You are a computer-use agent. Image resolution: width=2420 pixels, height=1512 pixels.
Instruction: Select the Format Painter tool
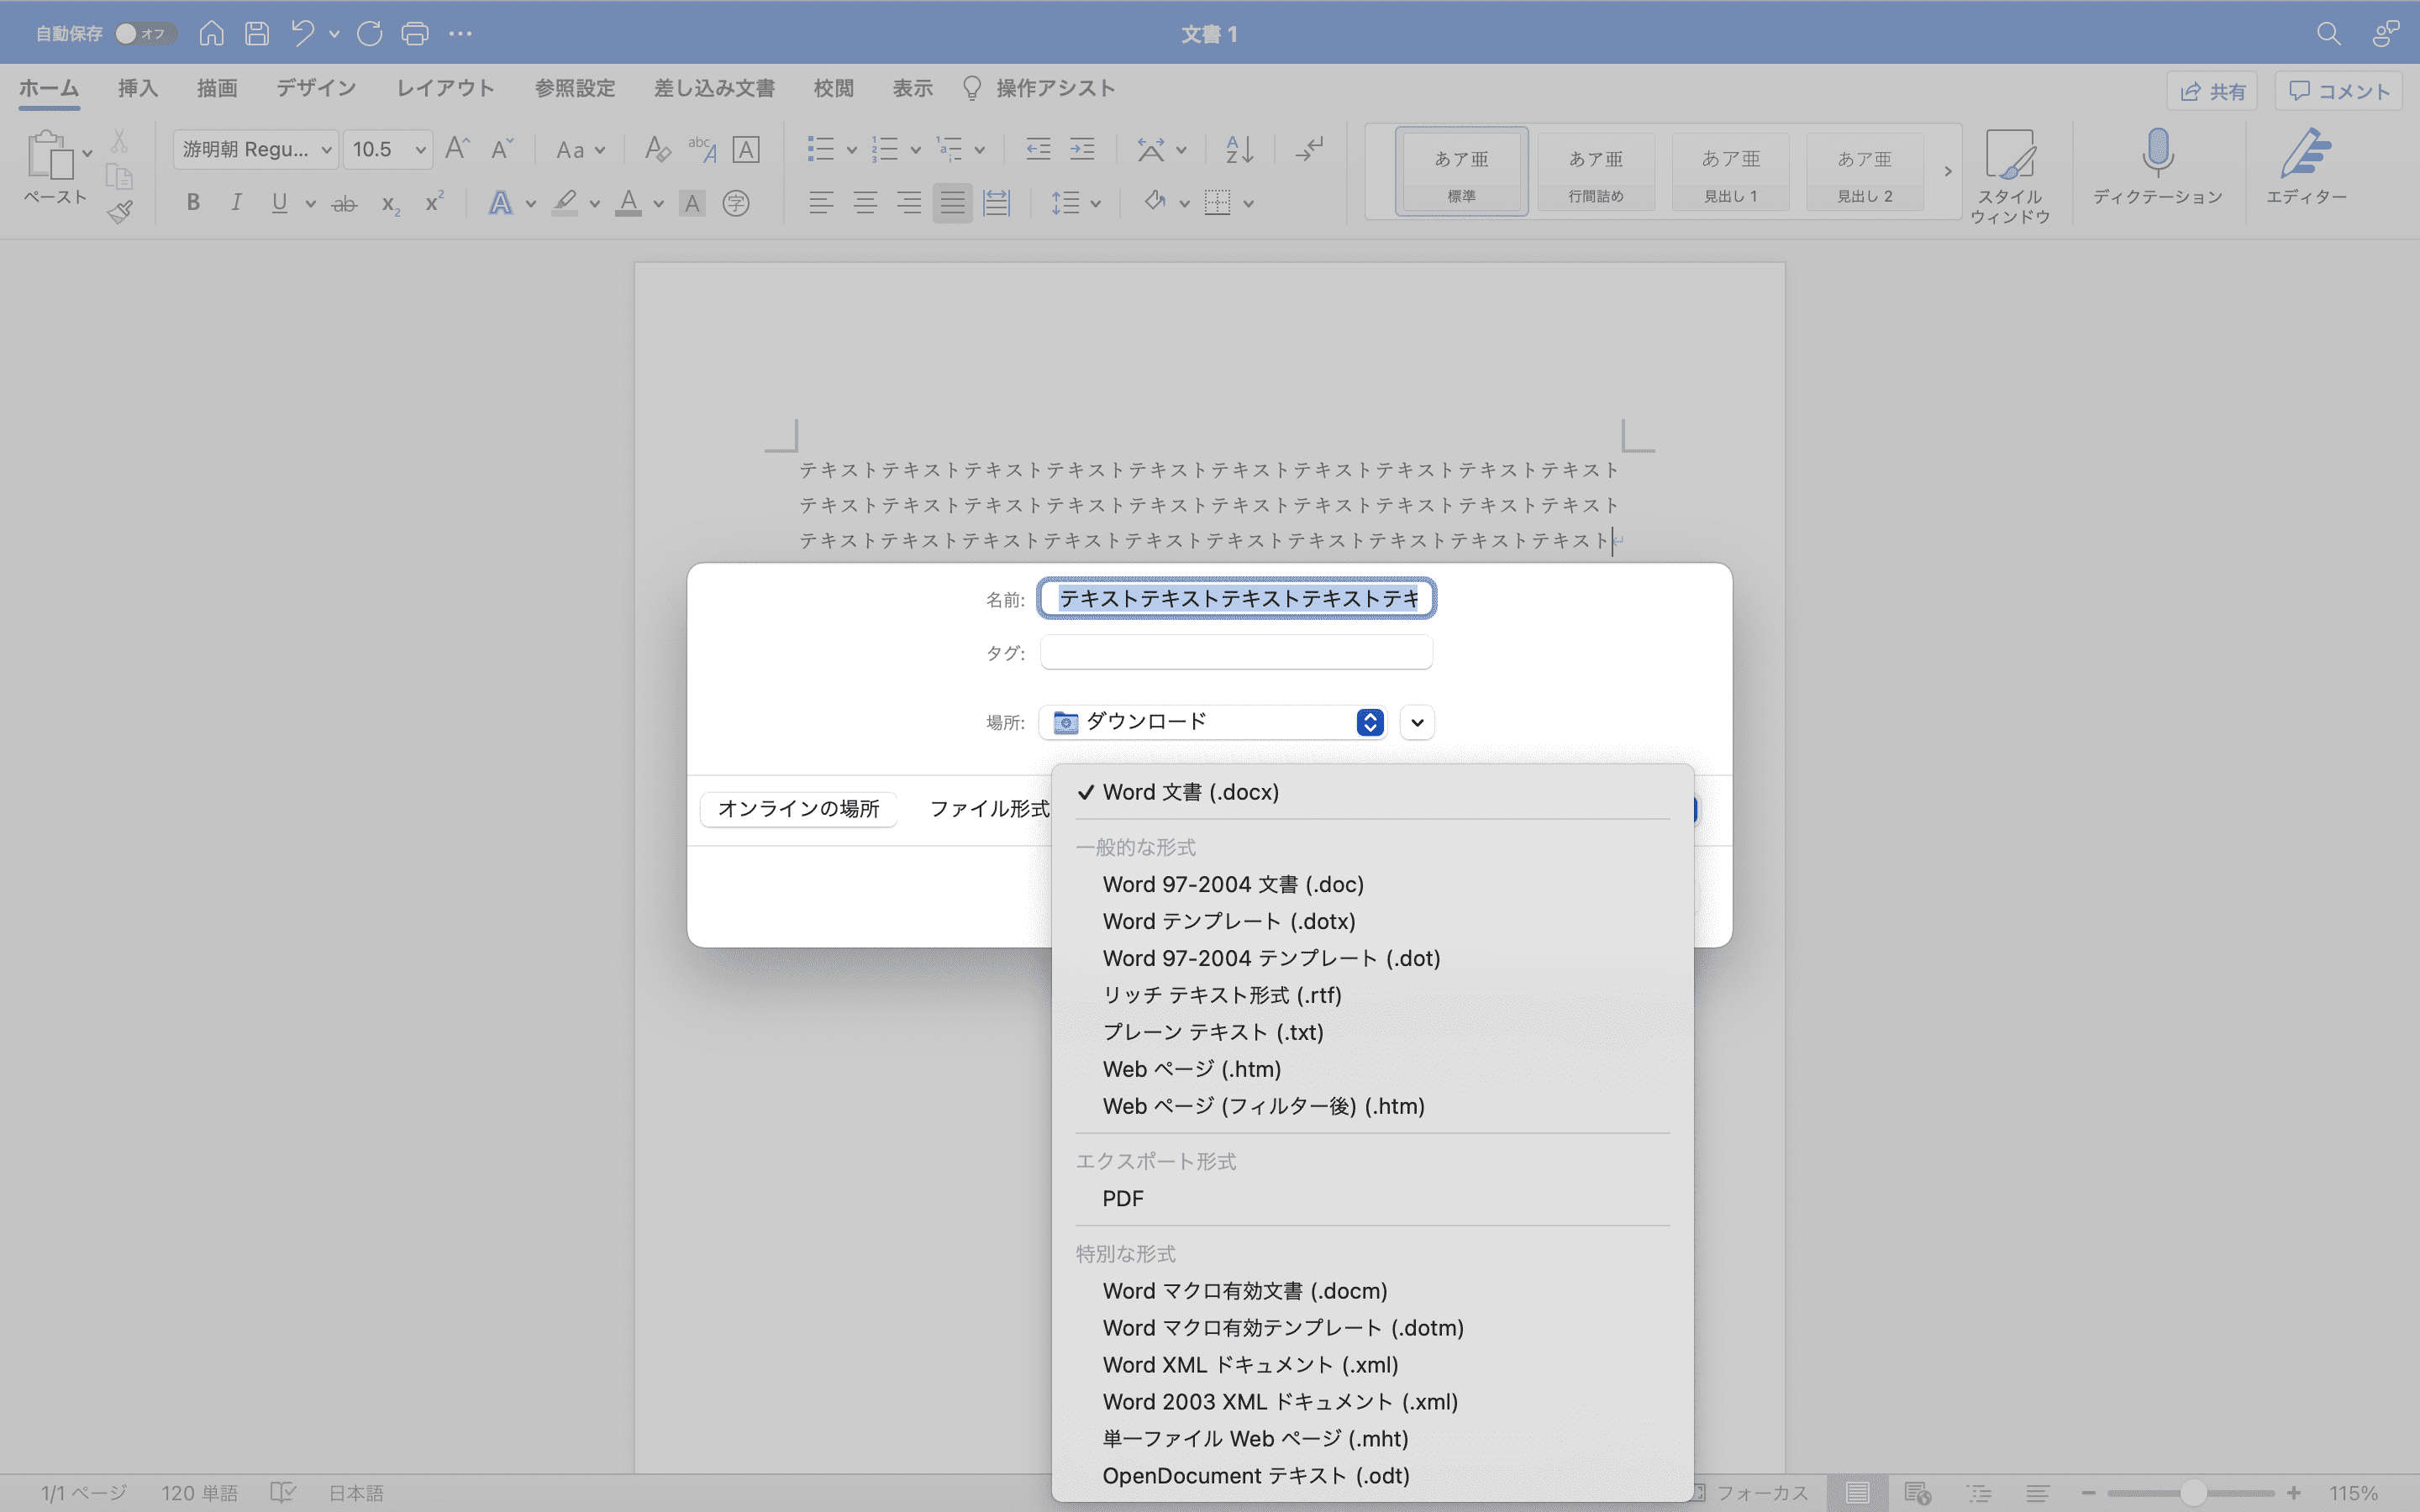coord(120,211)
